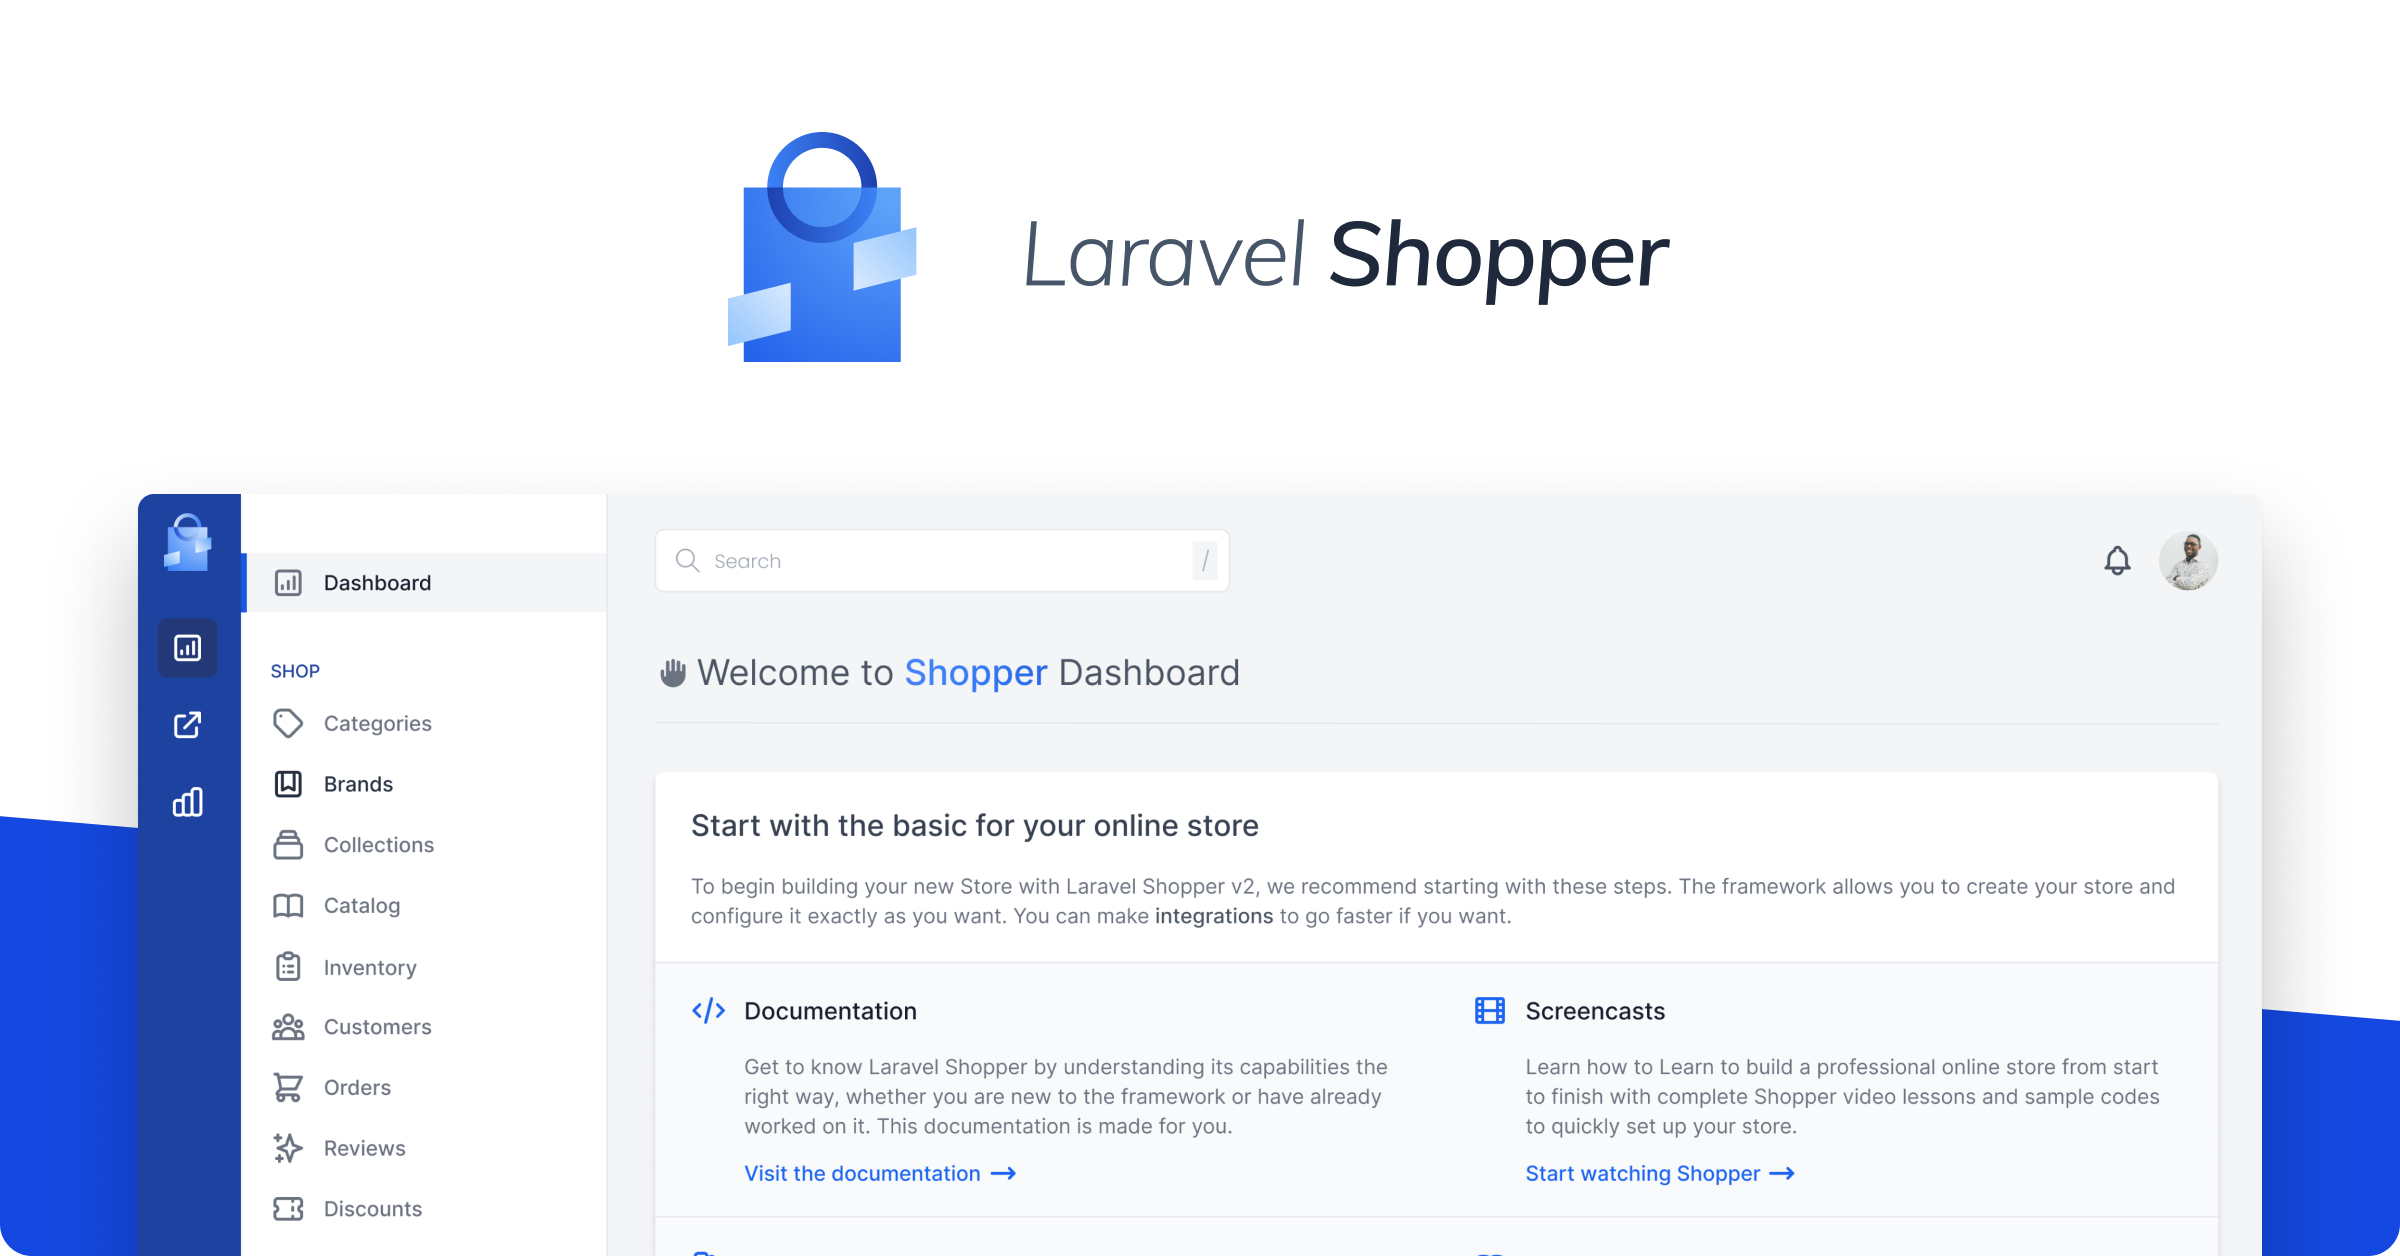The image size is (2400, 1256).
Task: Open the Categories section
Action: point(376,721)
